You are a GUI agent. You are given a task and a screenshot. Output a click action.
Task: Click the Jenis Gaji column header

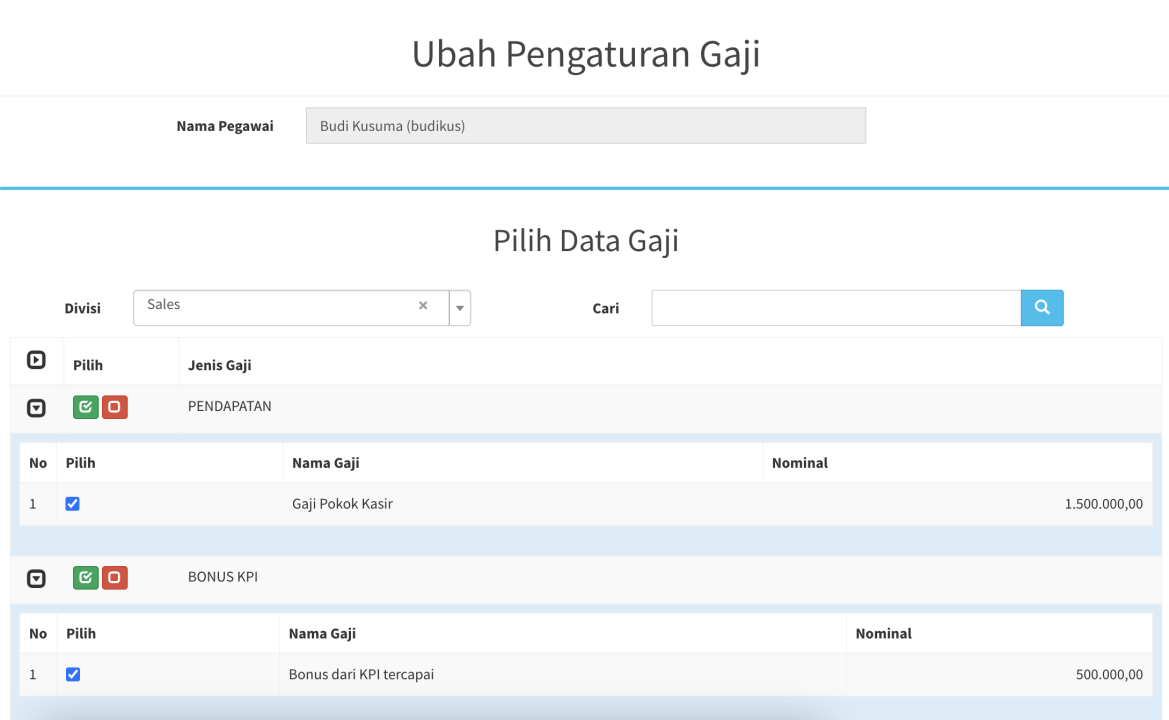click(220, 365)
